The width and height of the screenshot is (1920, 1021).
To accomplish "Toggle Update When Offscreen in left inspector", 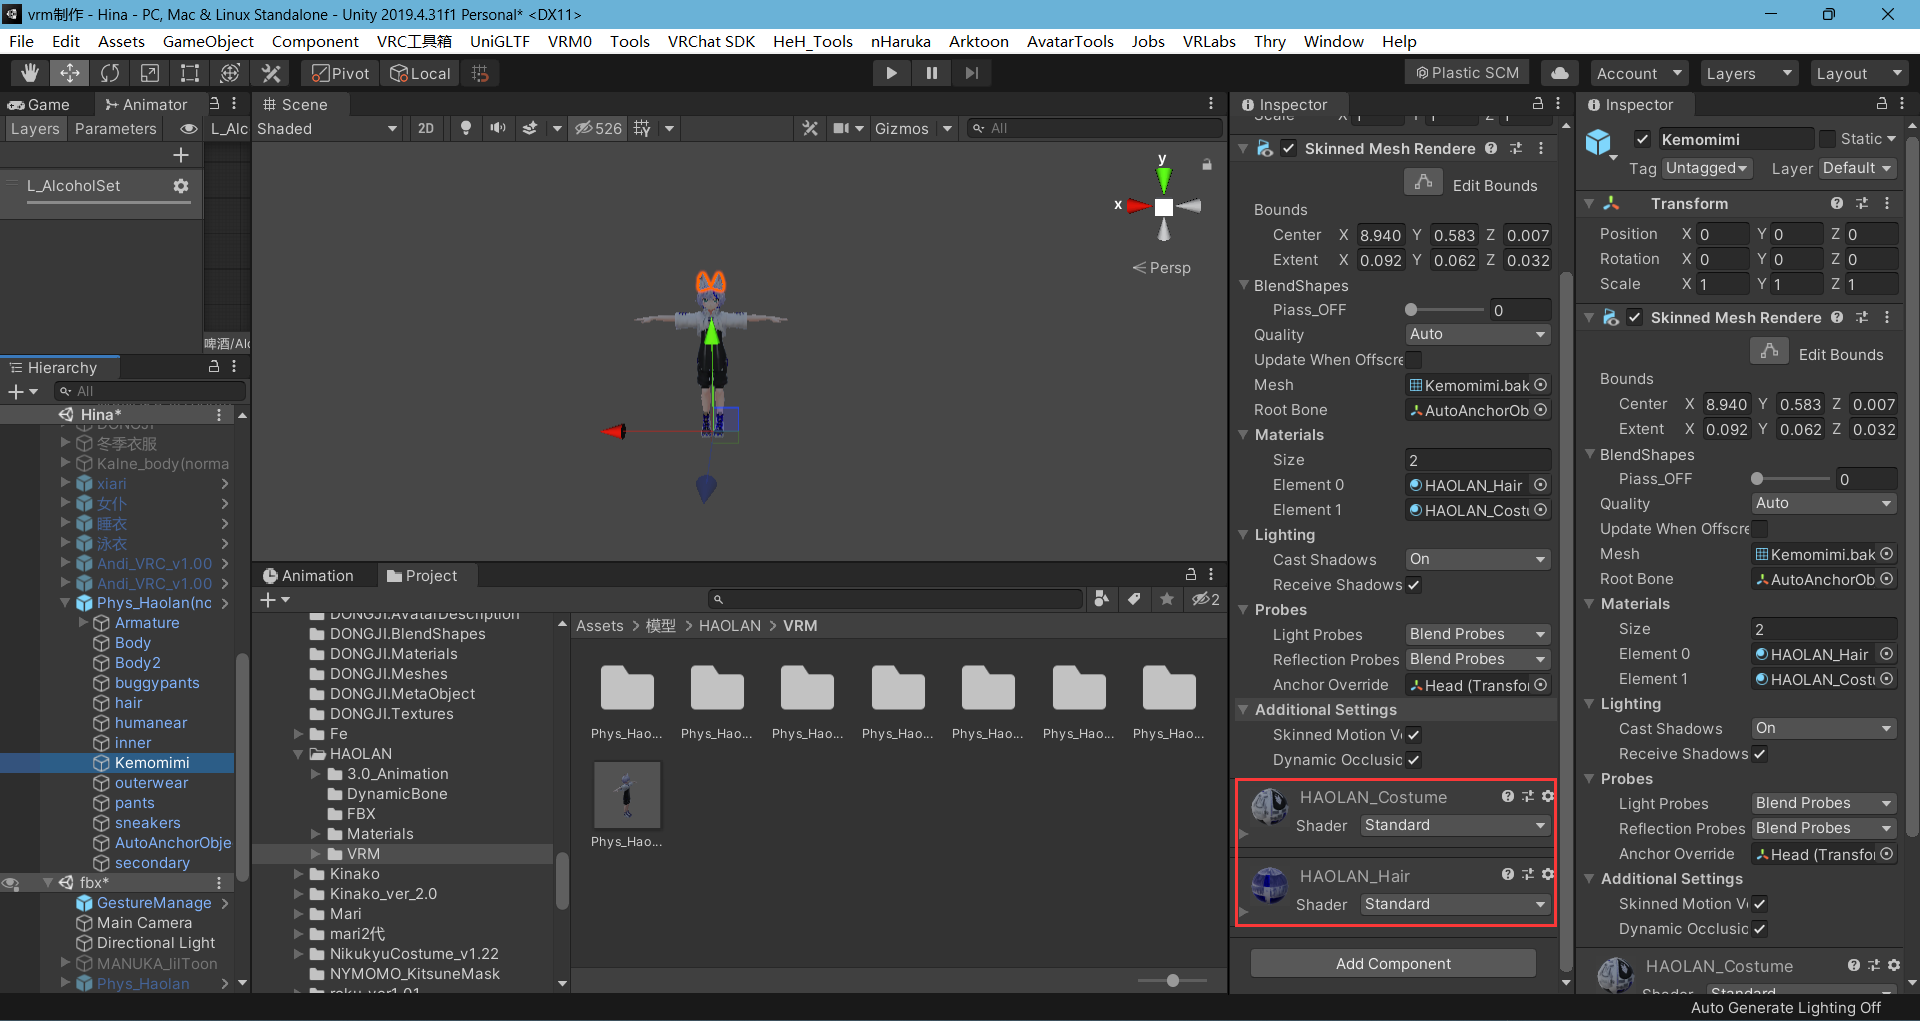I will [x=1414, y=359].
